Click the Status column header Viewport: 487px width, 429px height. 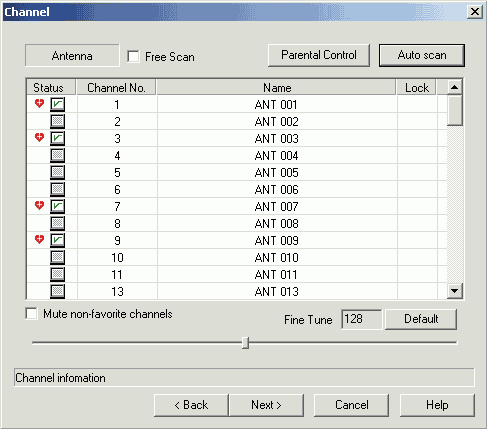(x=51, y=87)
